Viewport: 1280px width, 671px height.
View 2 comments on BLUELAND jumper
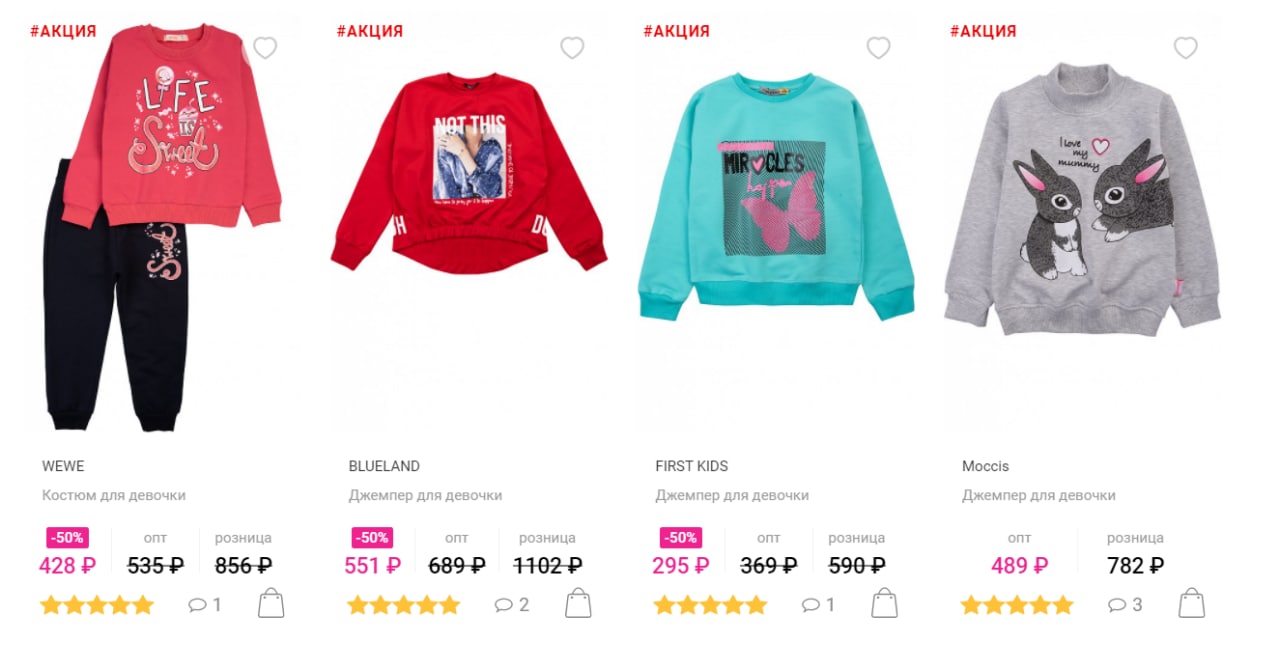(x=512, y=605)
